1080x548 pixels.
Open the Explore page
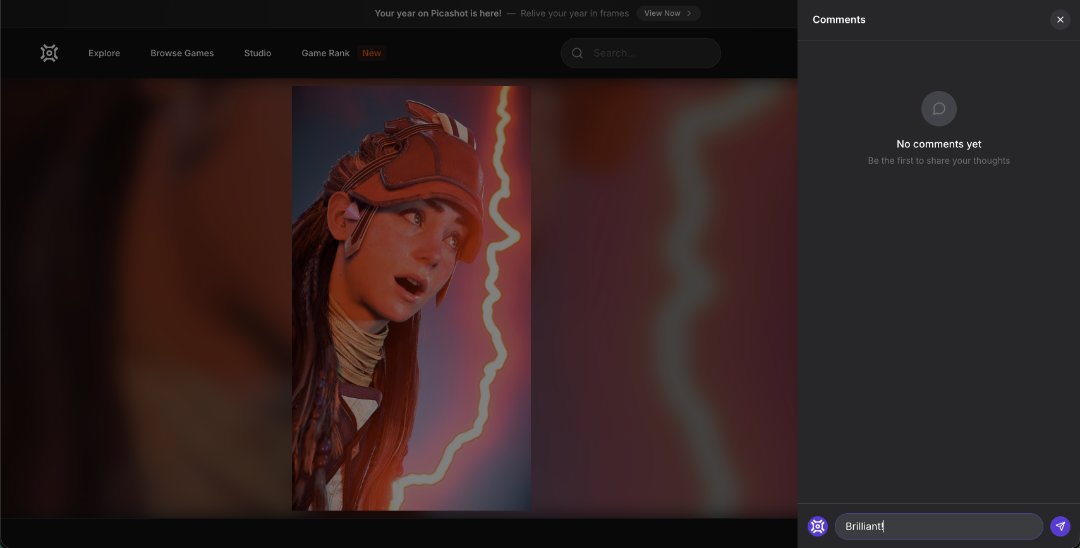(x=104, y=53)
